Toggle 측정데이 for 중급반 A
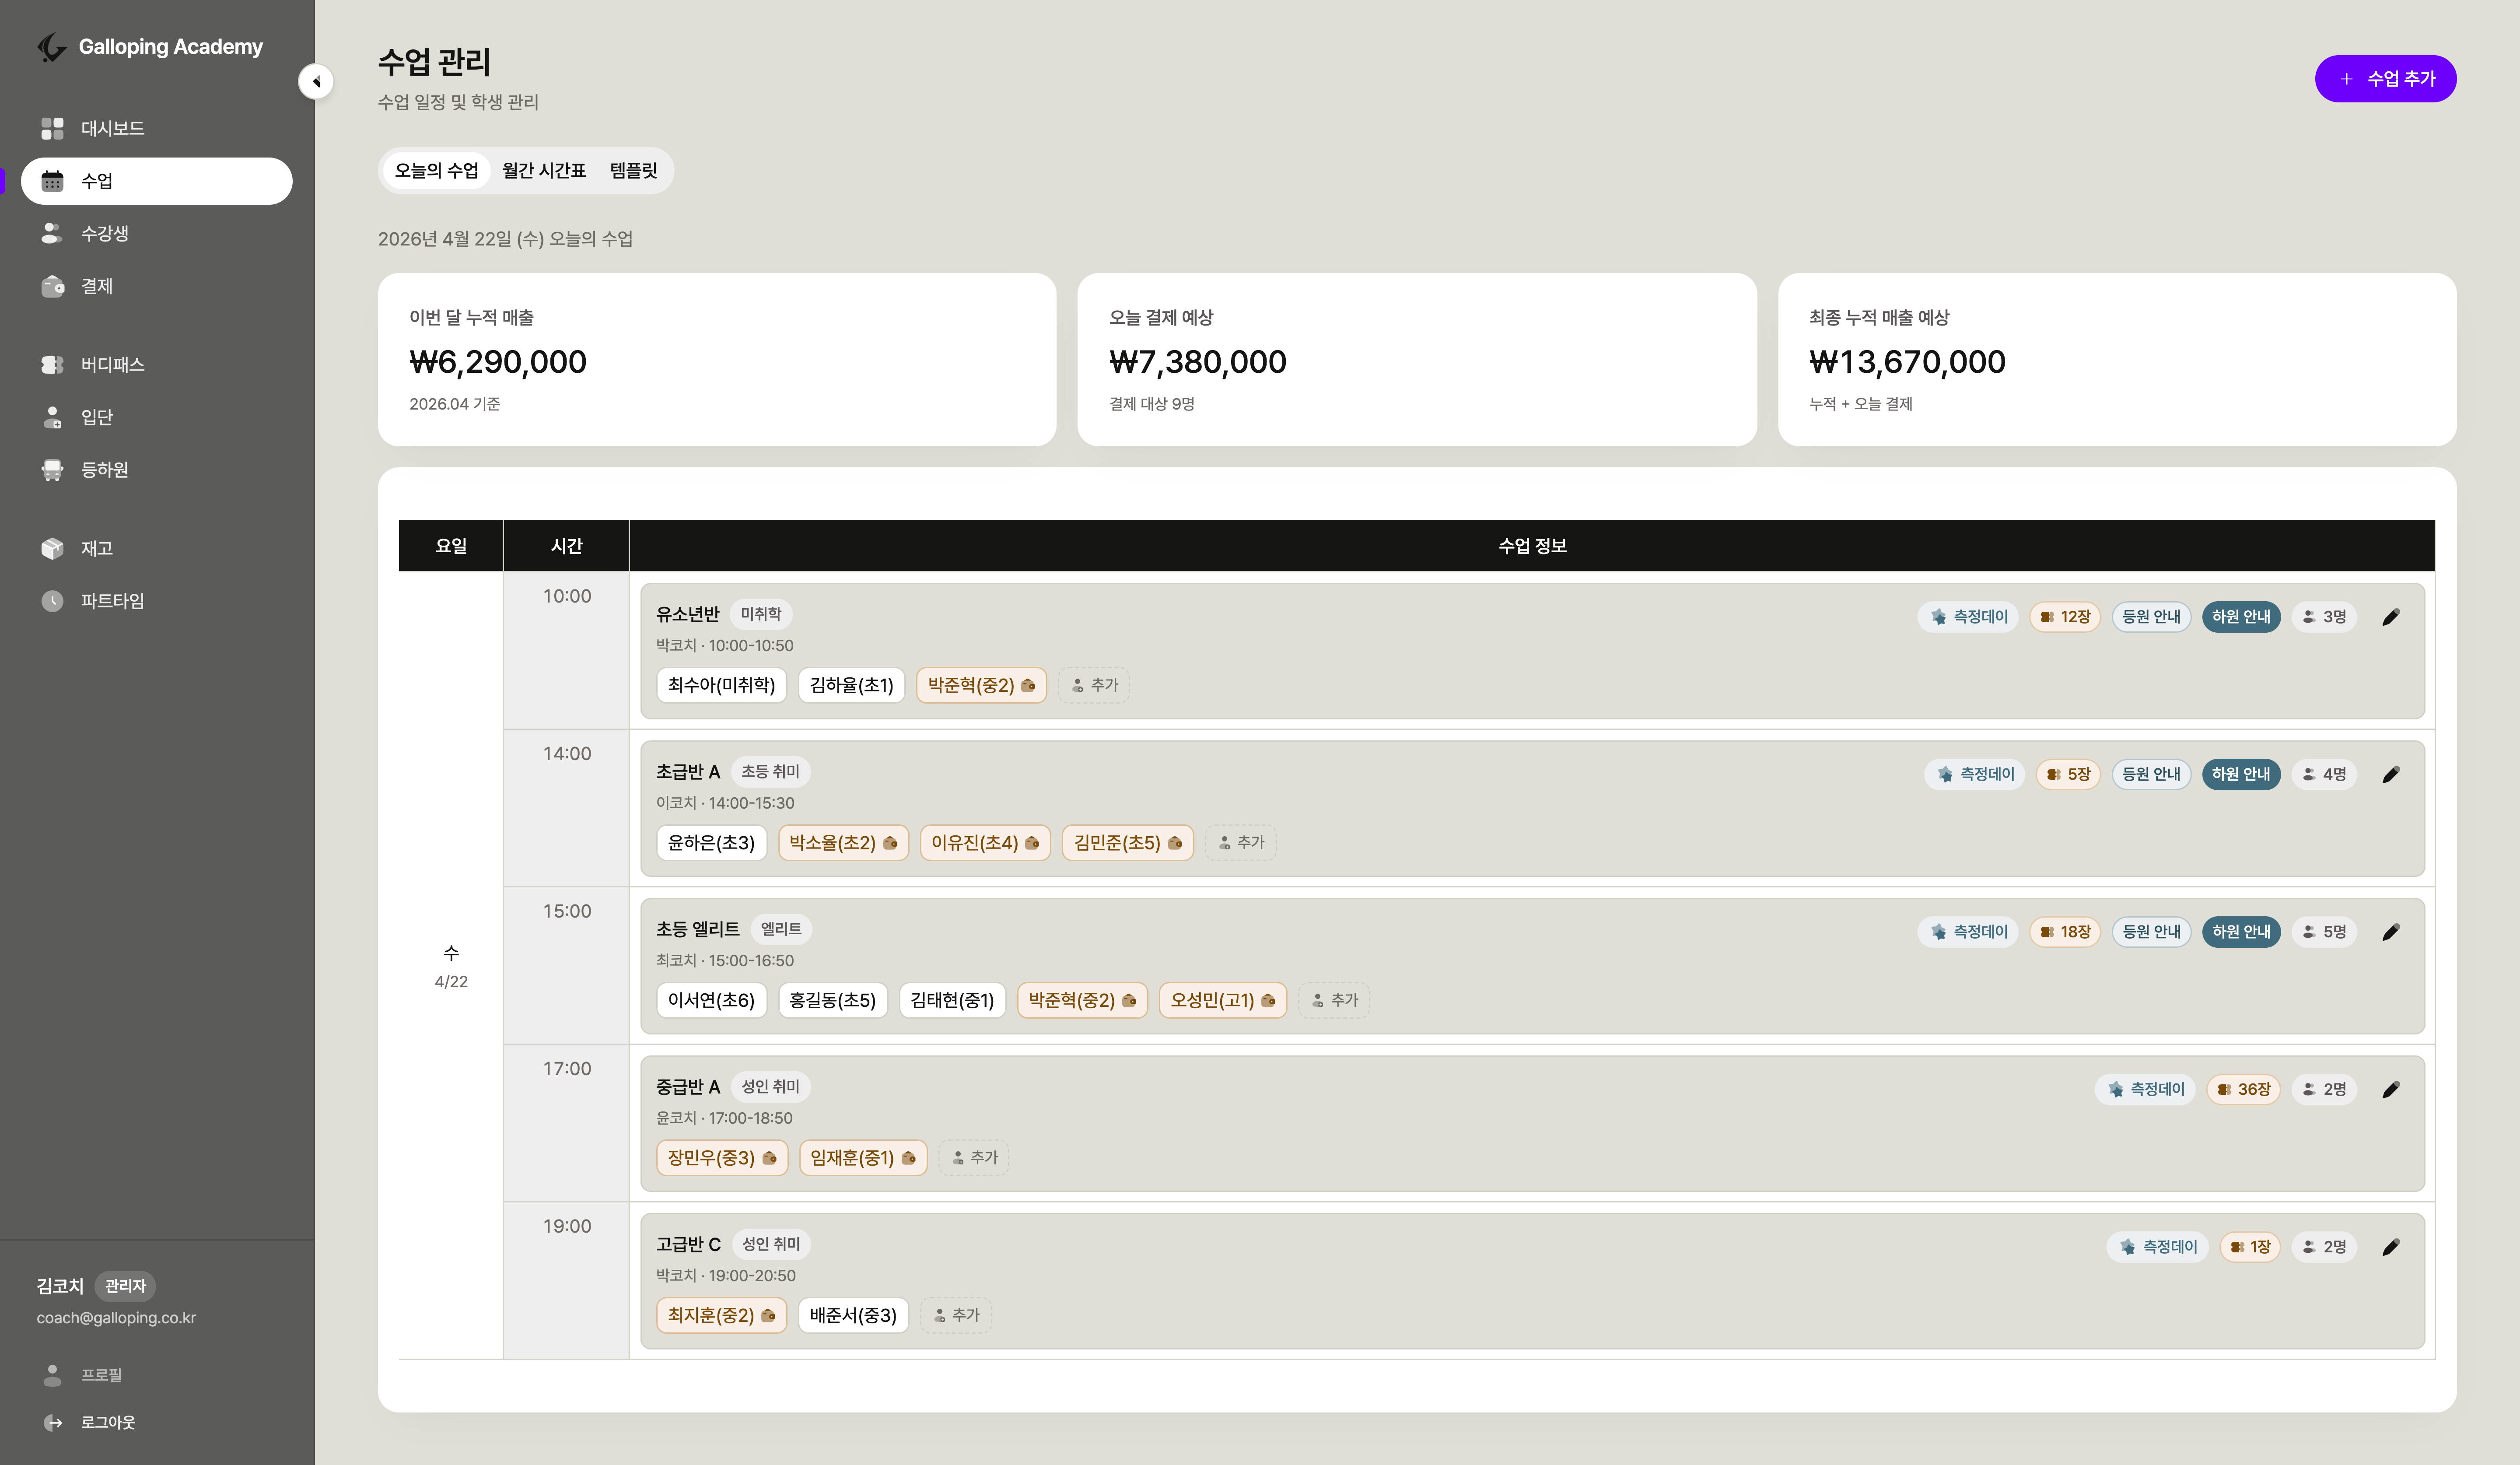The height and width of the screenshot is (1465, 2520). [2145, 1089]
